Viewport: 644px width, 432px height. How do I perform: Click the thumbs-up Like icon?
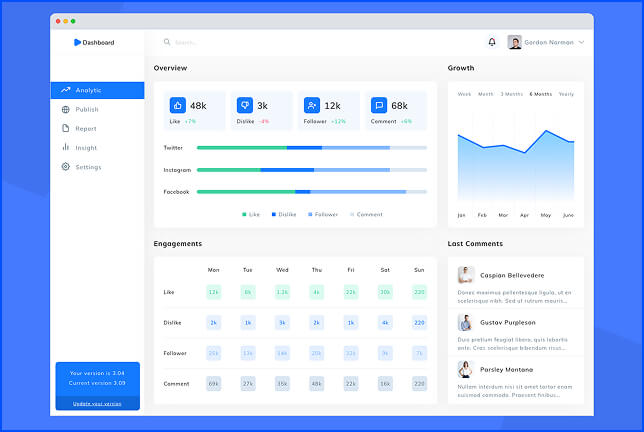tap(178, 105)
